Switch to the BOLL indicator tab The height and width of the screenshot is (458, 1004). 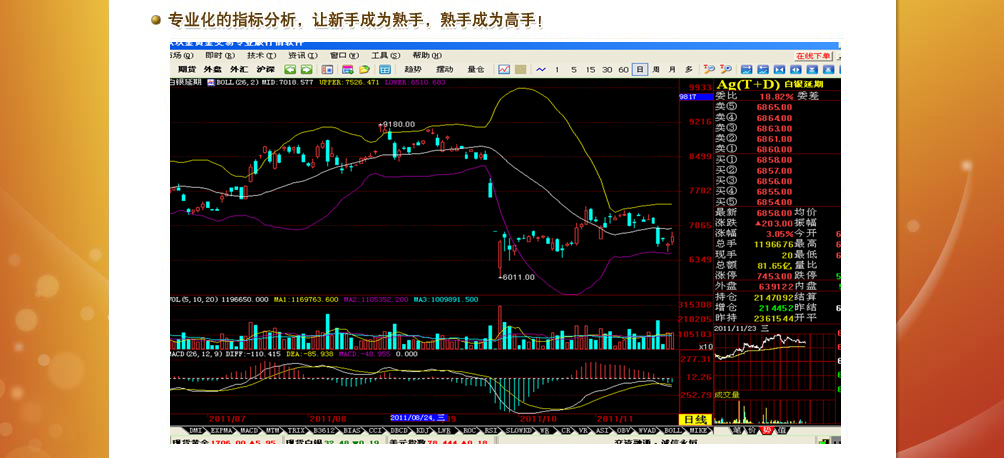click(672, 430)
